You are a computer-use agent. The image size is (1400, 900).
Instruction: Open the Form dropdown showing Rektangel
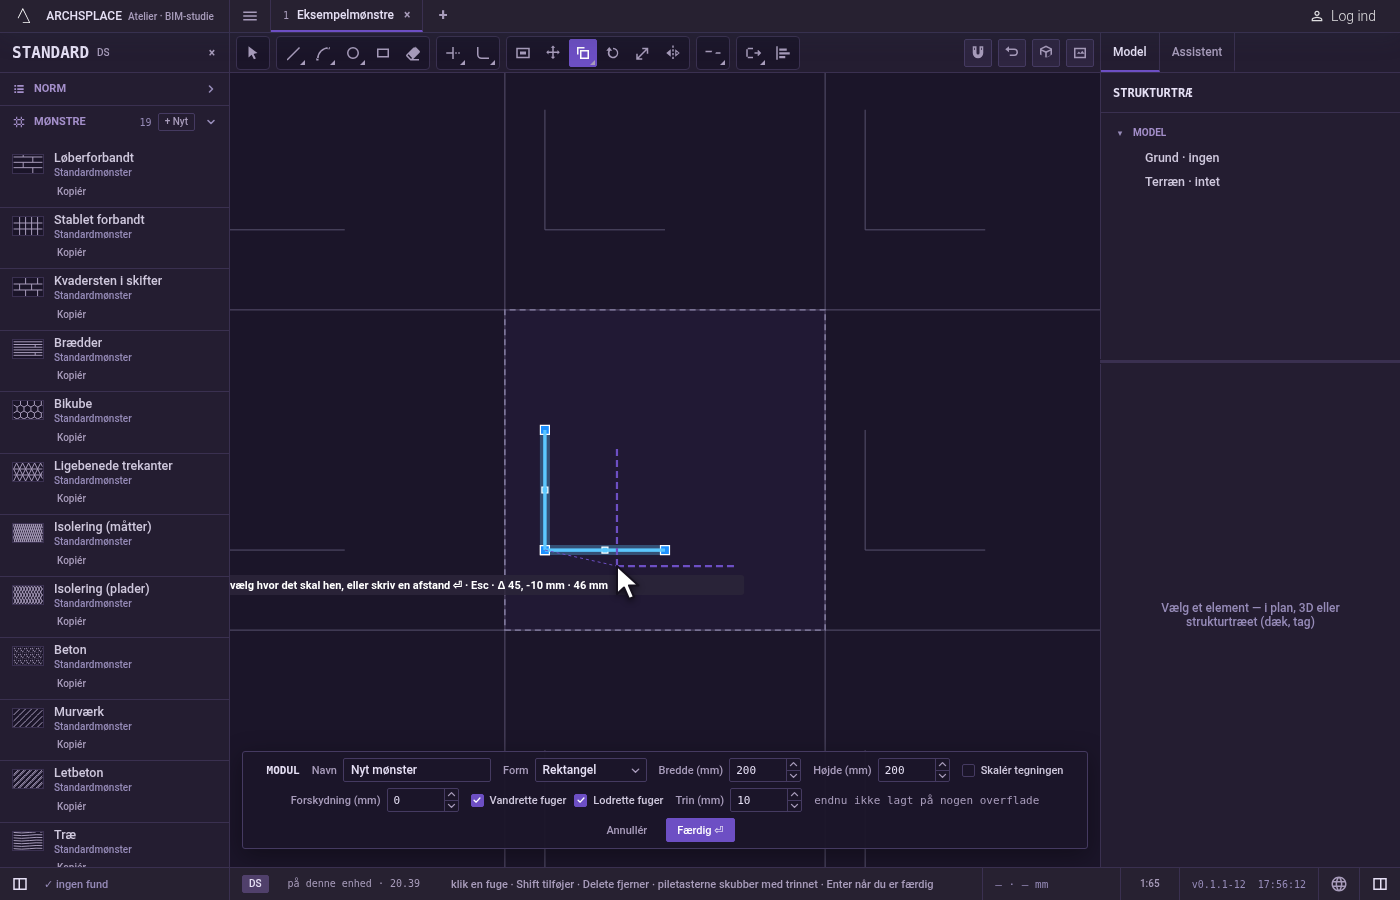pyautogui.click(x=591, y=770)
